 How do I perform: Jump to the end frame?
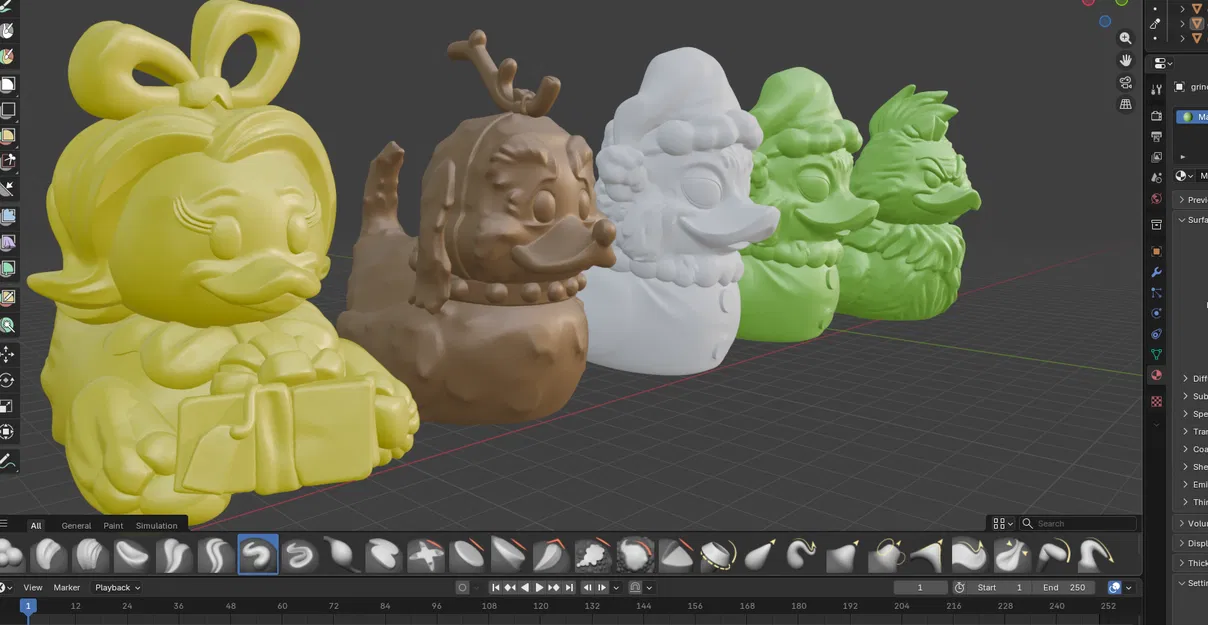(569, 587)
